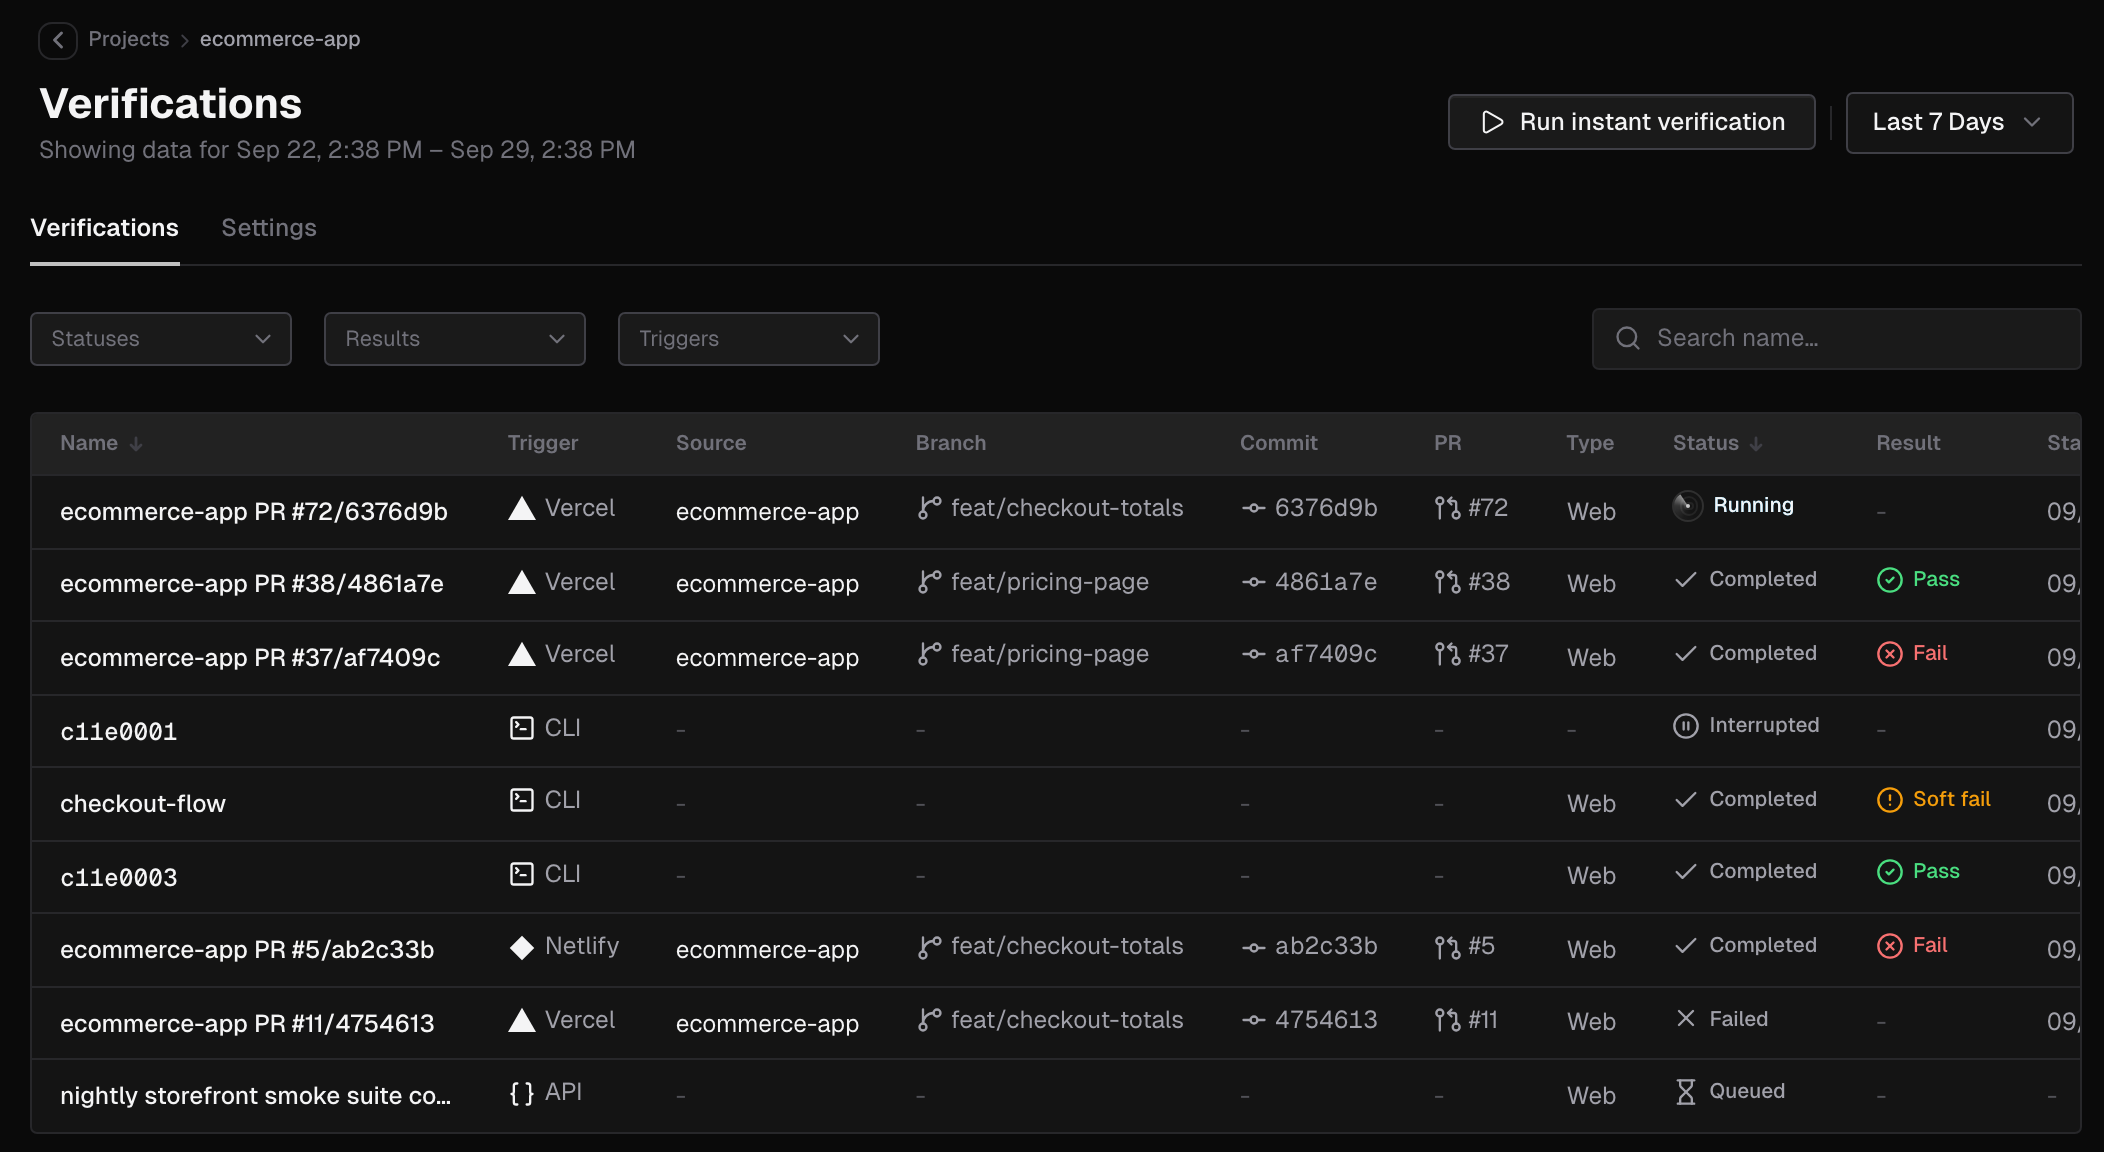
Task: Click the pull request icon beside #72
Action: 1447,508
